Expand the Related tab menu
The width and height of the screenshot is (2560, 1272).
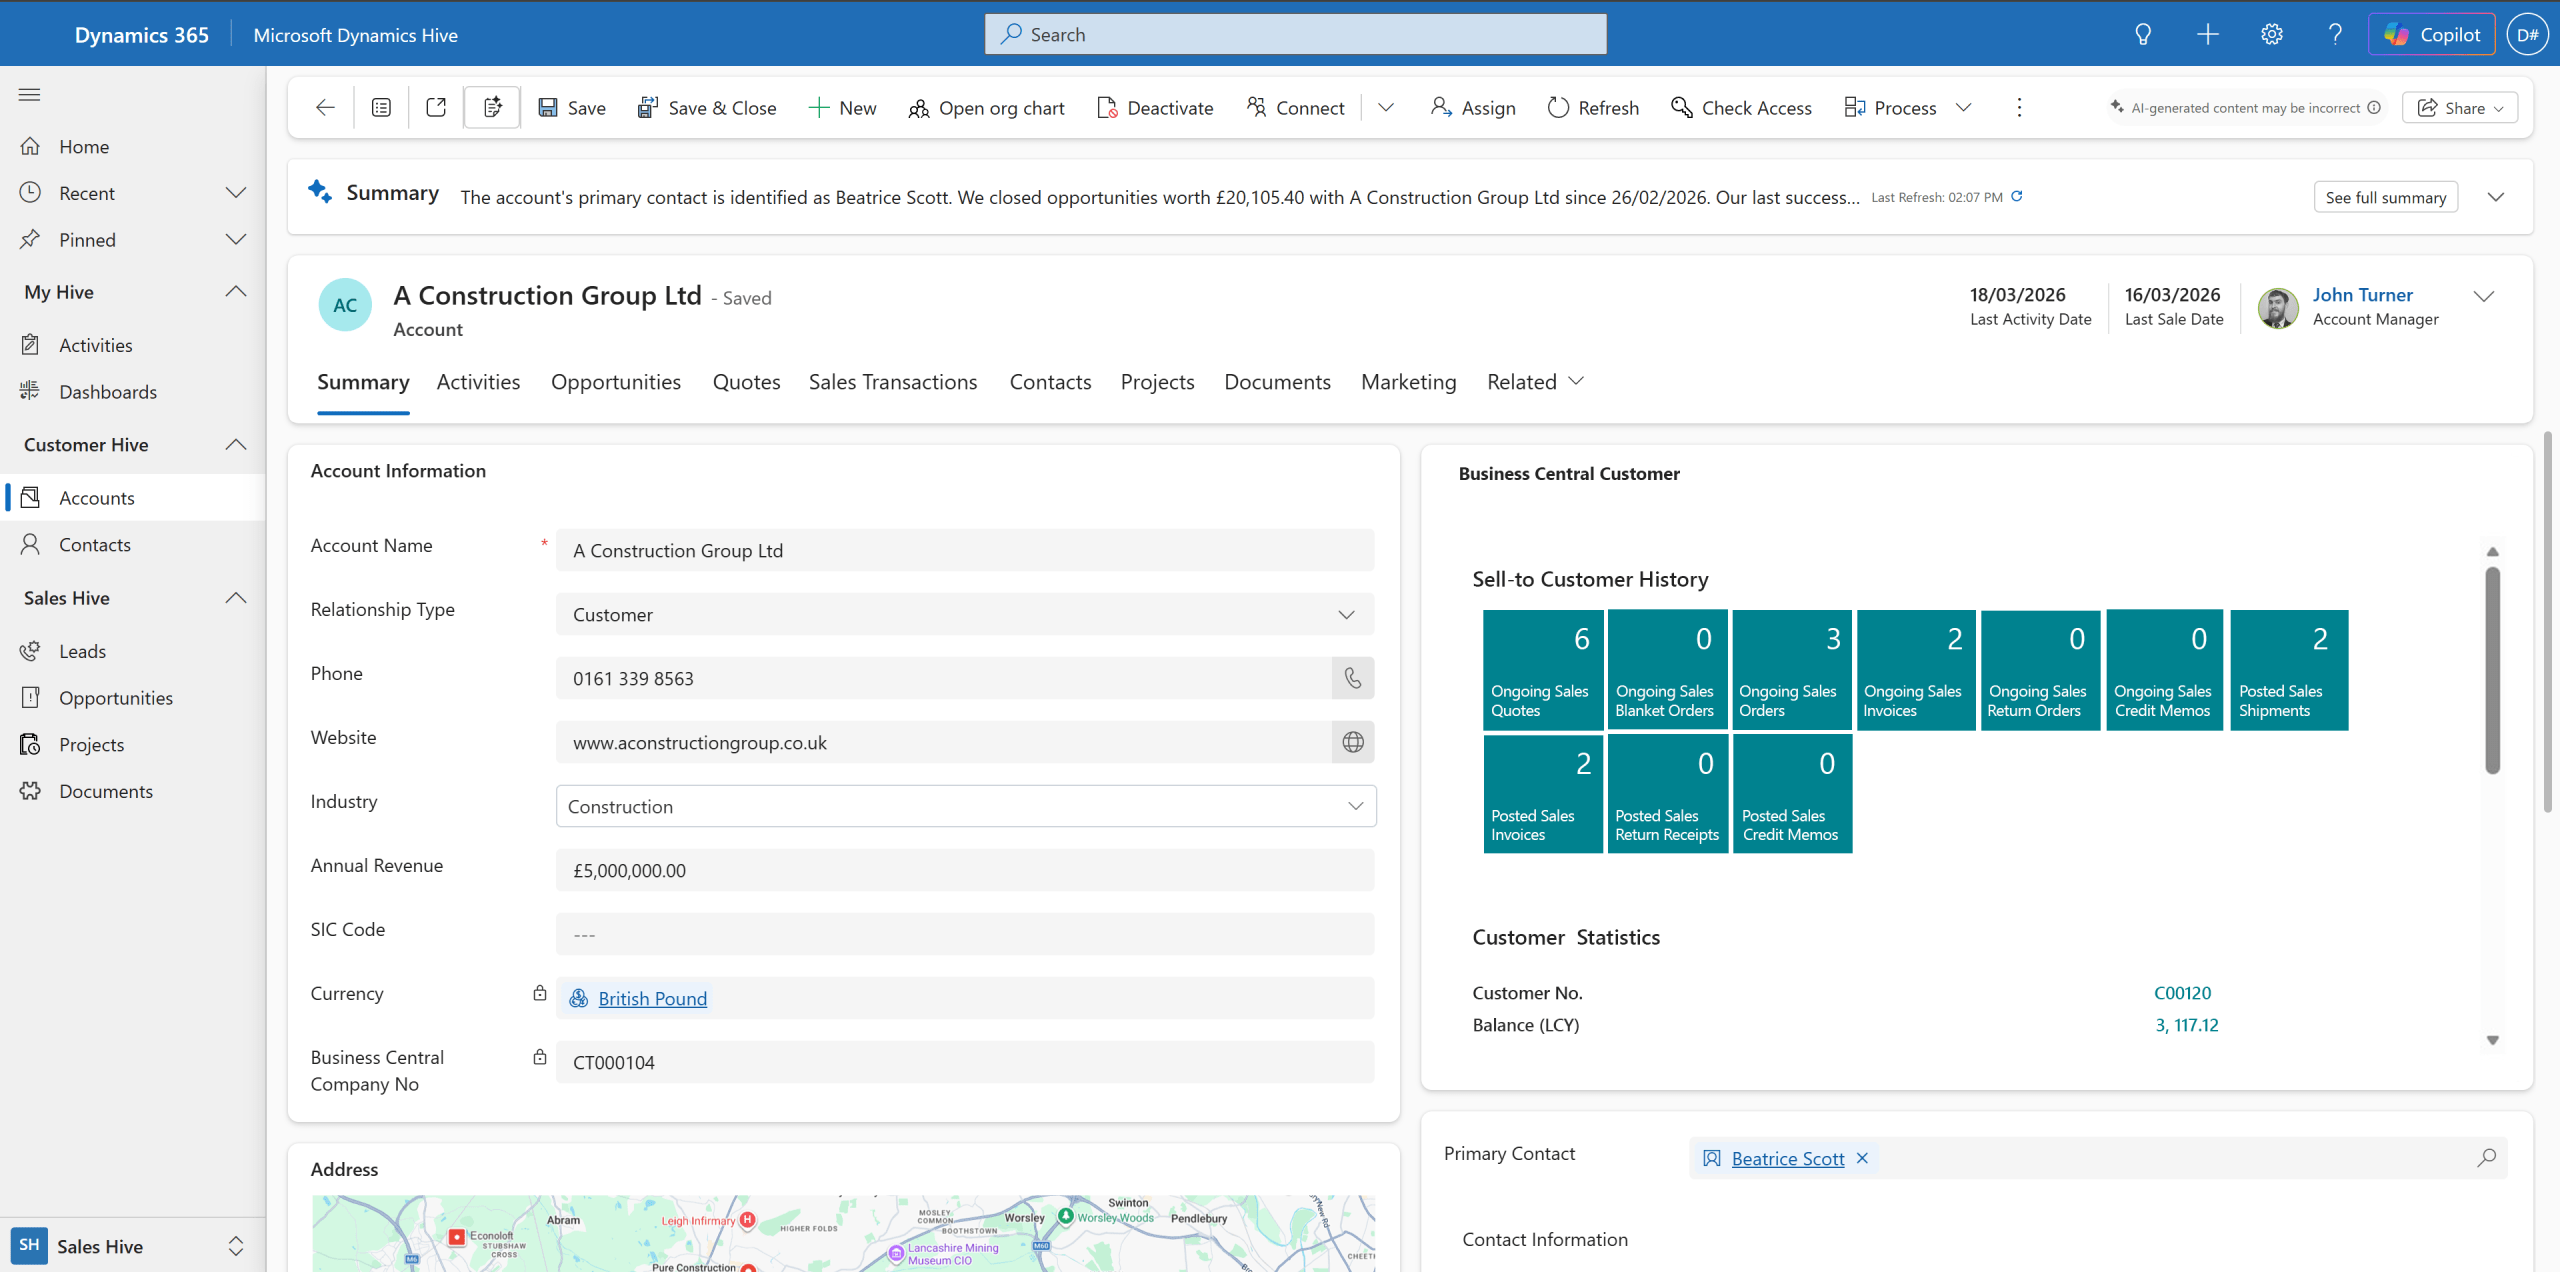pos(1576,381)
